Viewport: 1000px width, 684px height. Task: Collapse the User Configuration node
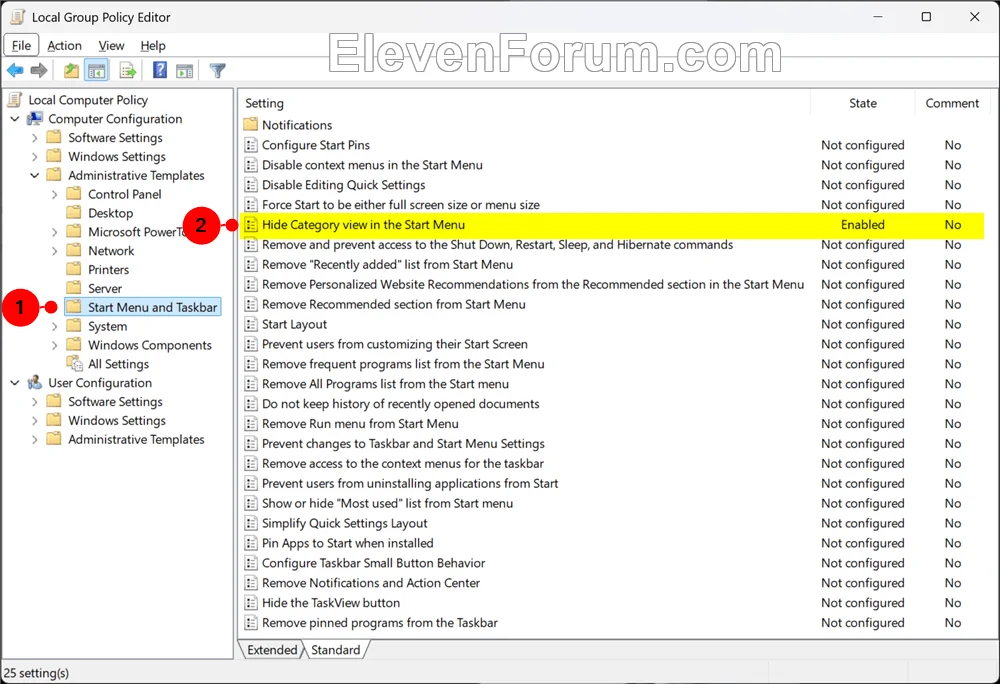tap(15, 383)
